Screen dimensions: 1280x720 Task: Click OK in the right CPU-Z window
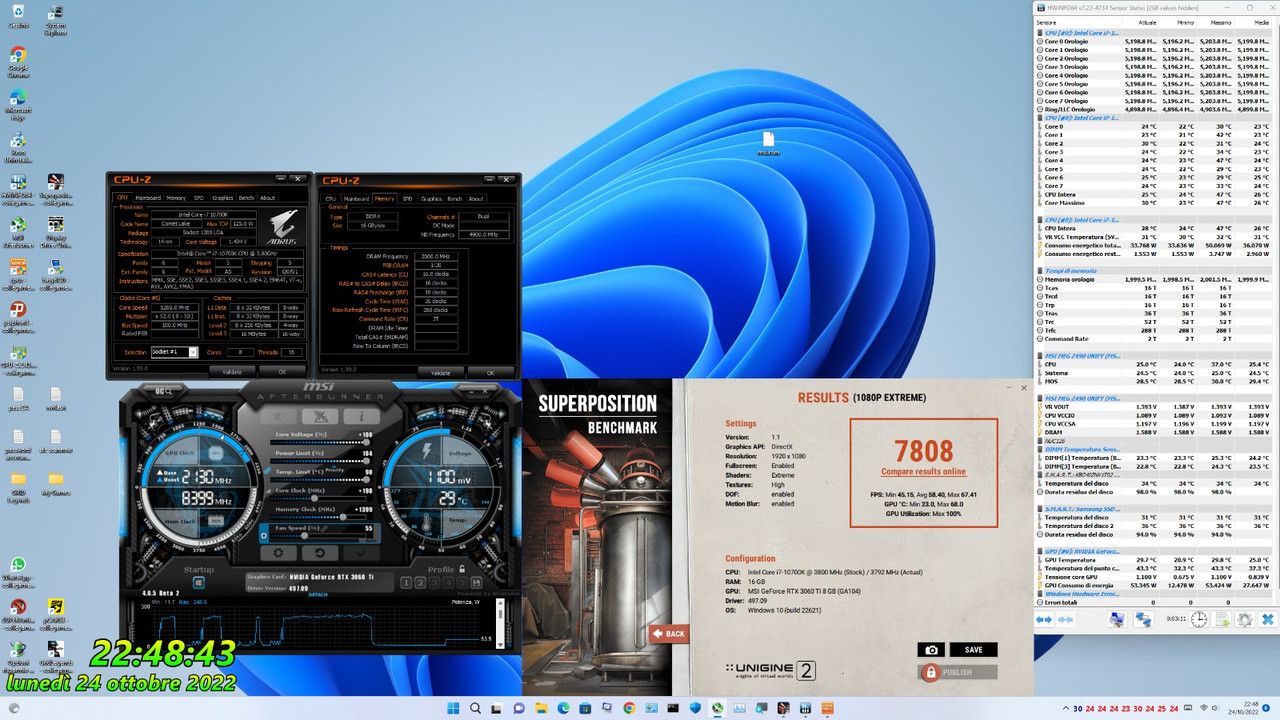(490, 373)
